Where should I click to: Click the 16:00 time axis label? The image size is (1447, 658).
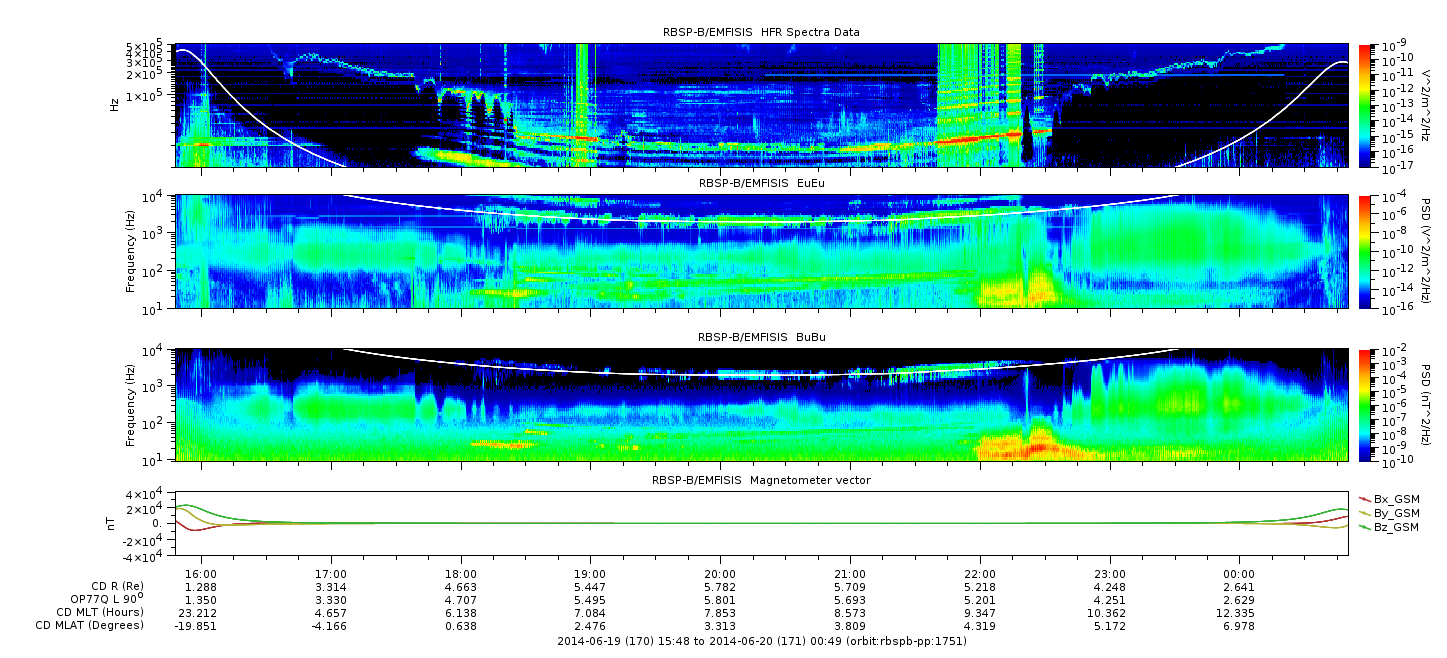pos(202,573)
